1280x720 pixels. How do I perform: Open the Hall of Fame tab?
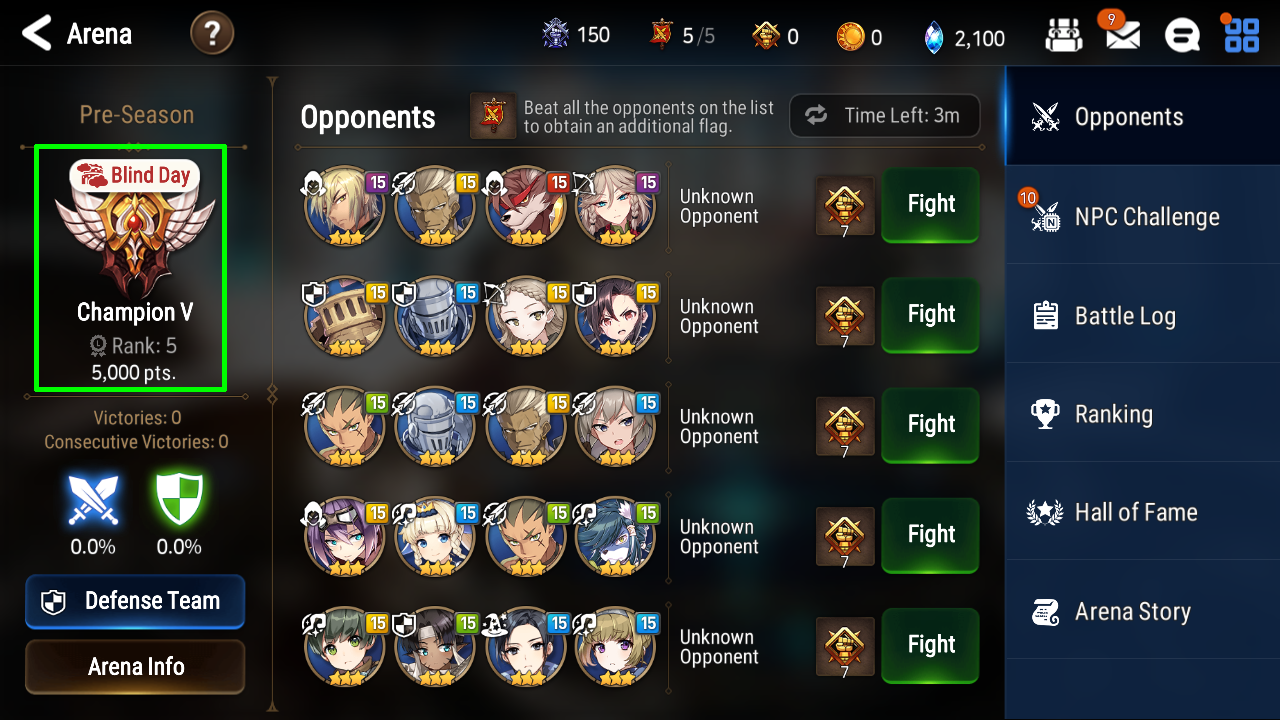click(1143, 512)
